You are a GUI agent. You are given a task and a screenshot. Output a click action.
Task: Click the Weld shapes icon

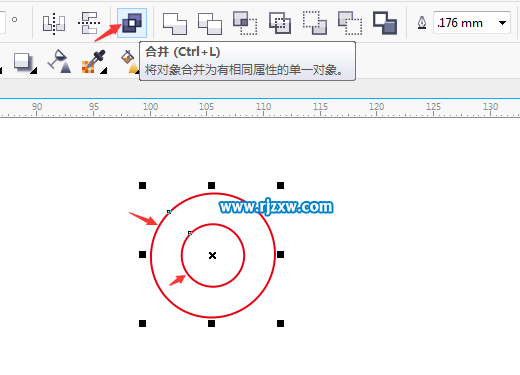[175, 24]
